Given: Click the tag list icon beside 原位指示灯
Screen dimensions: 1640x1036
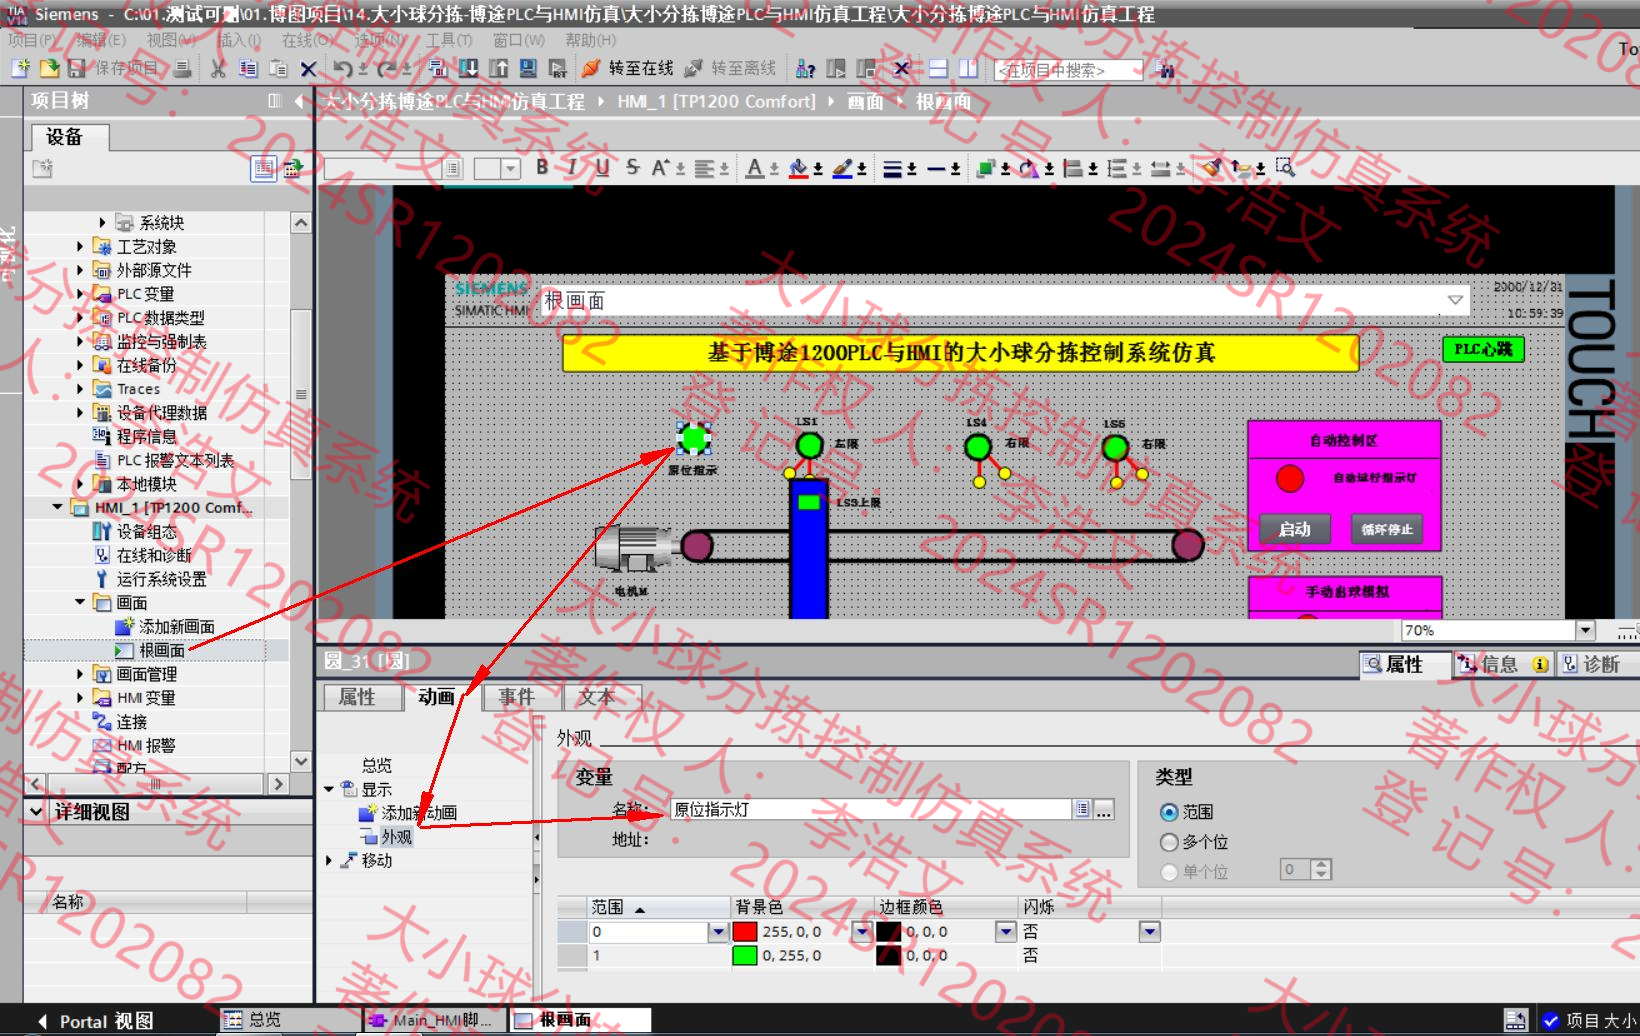Looking at the screenshot, I should (1082, 809).
